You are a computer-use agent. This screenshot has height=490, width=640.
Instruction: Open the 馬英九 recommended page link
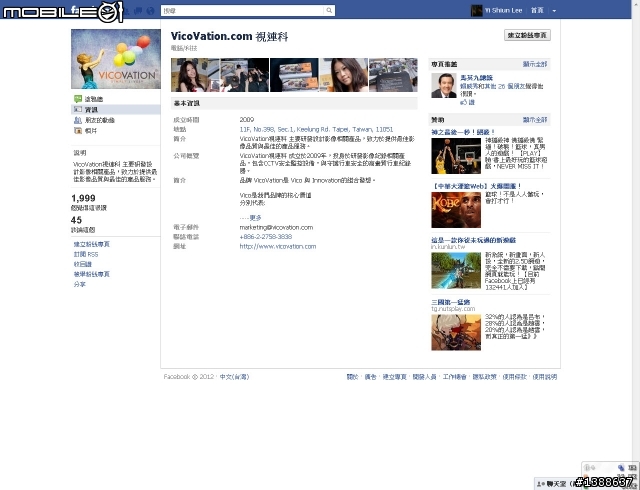coord(476,78)
